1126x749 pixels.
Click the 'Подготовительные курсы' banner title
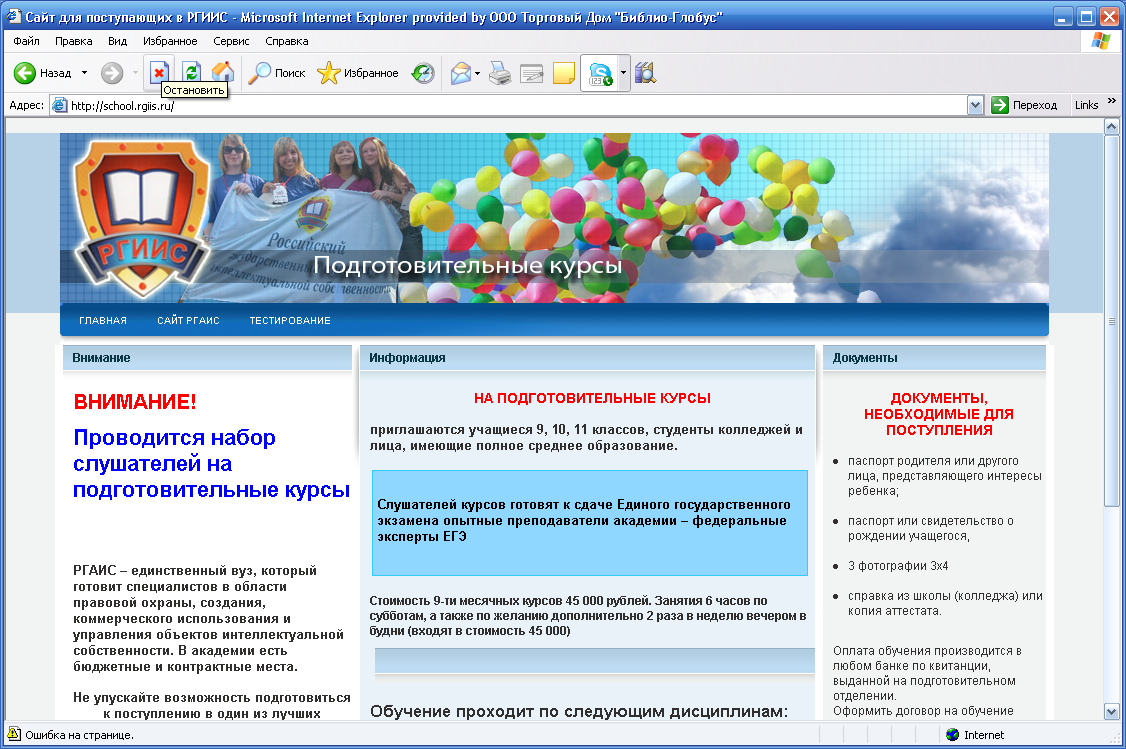468,266
